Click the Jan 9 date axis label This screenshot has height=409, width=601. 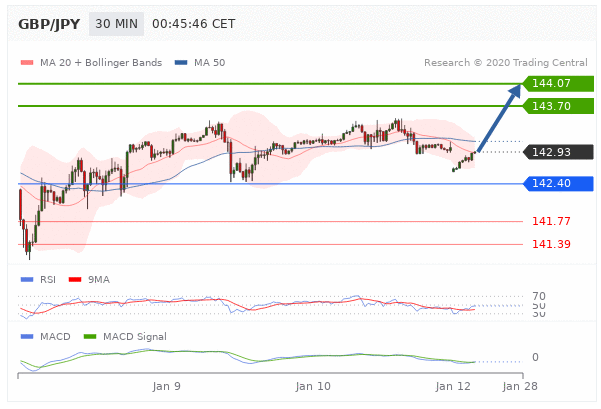[166, 386]
